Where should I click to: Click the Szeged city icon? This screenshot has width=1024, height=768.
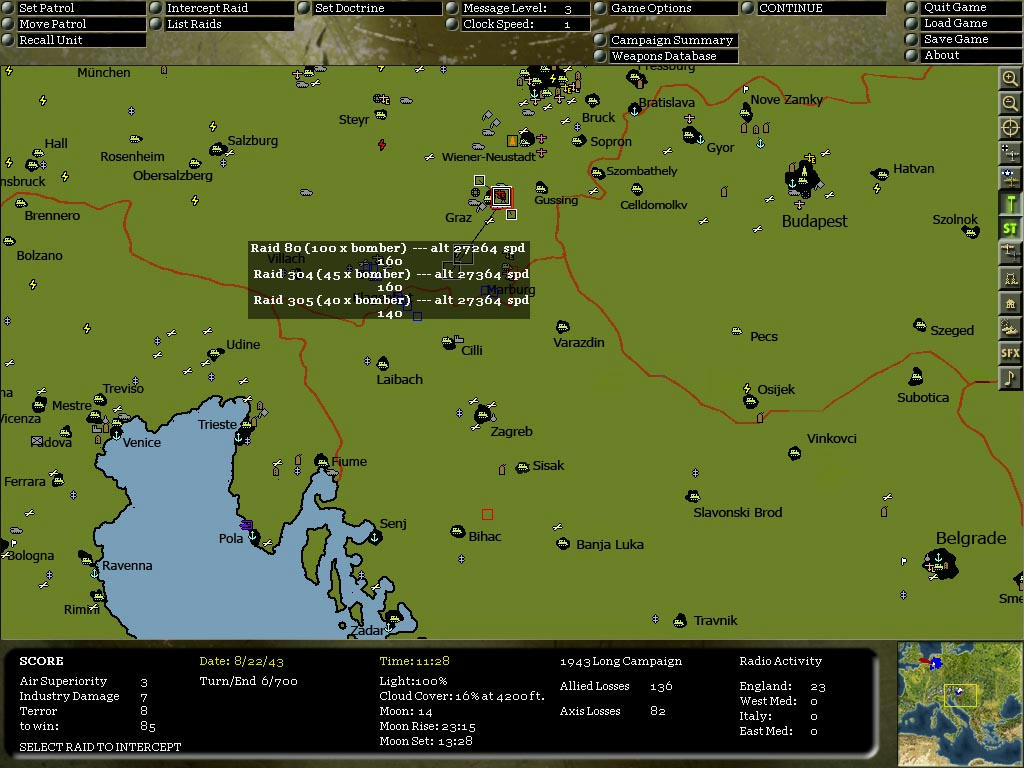[x=920, y=324]
